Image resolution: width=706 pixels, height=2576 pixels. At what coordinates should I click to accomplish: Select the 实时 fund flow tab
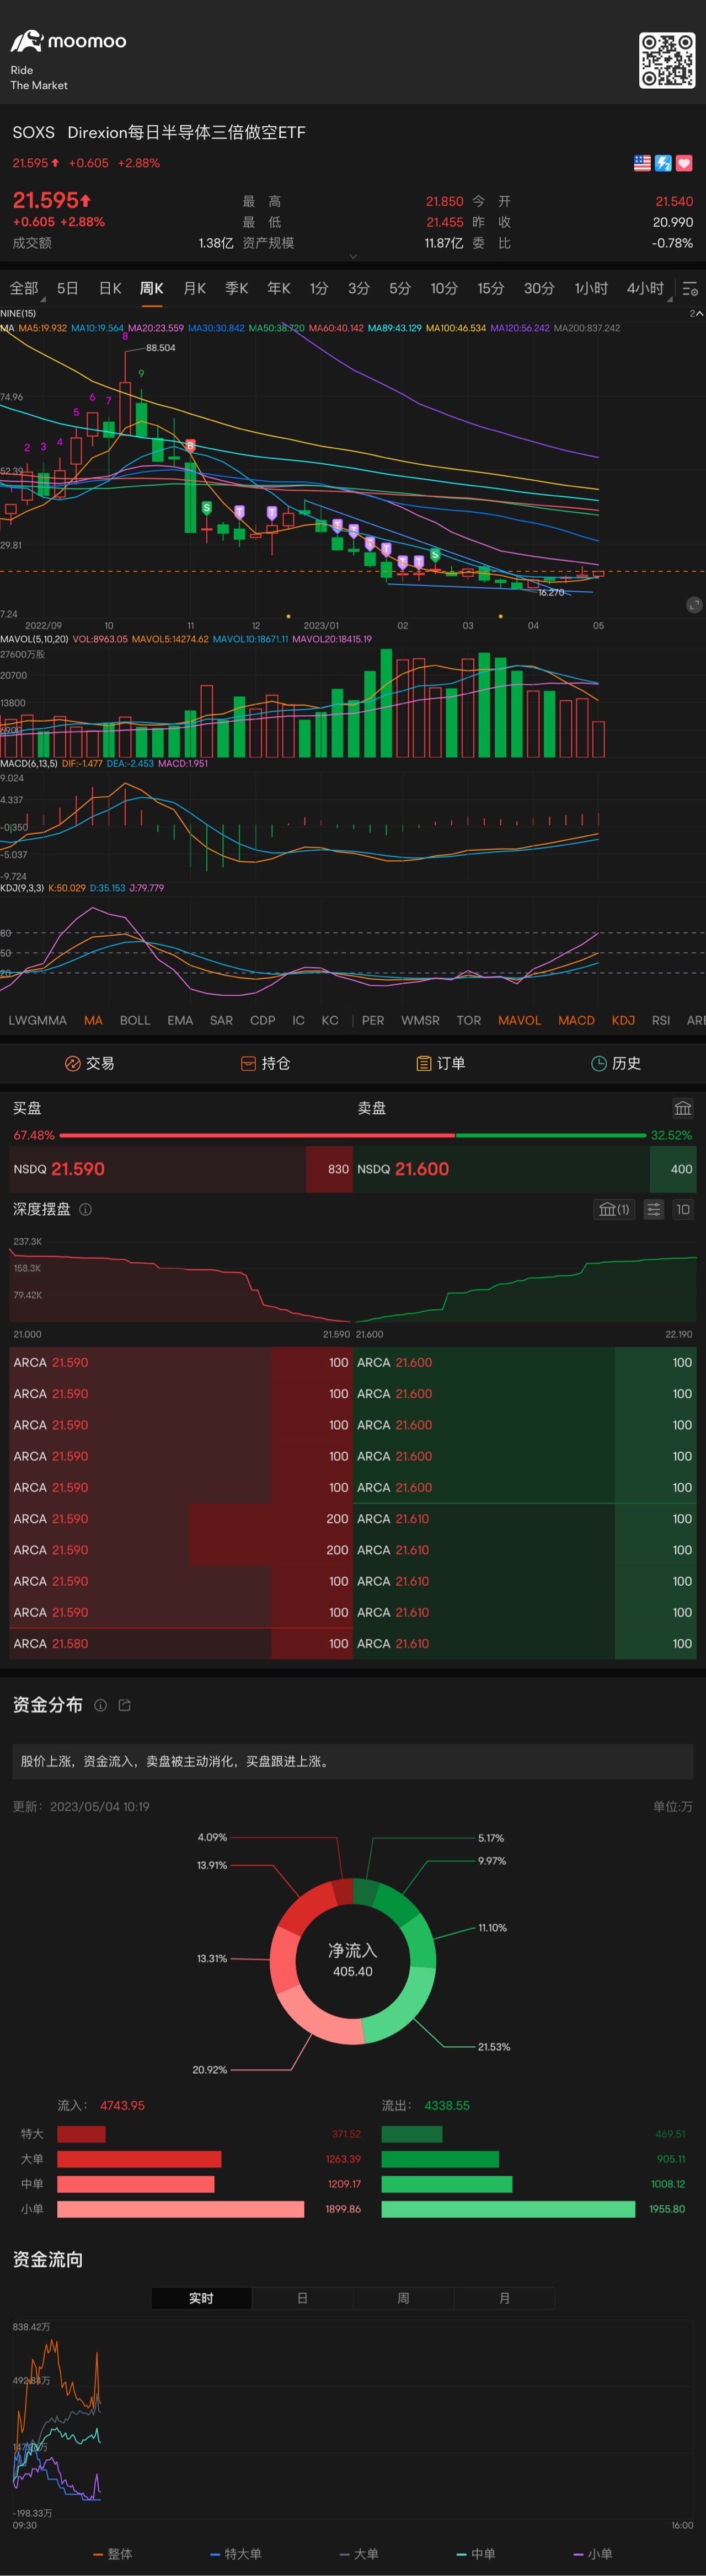[201, 2298]
